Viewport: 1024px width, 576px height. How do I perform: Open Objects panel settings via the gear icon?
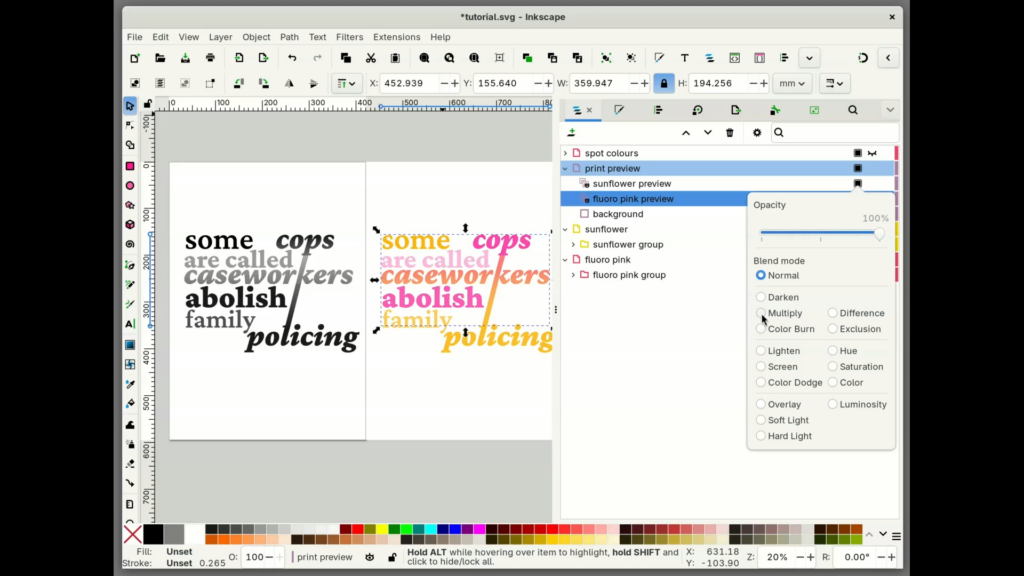tap(757, 132)
